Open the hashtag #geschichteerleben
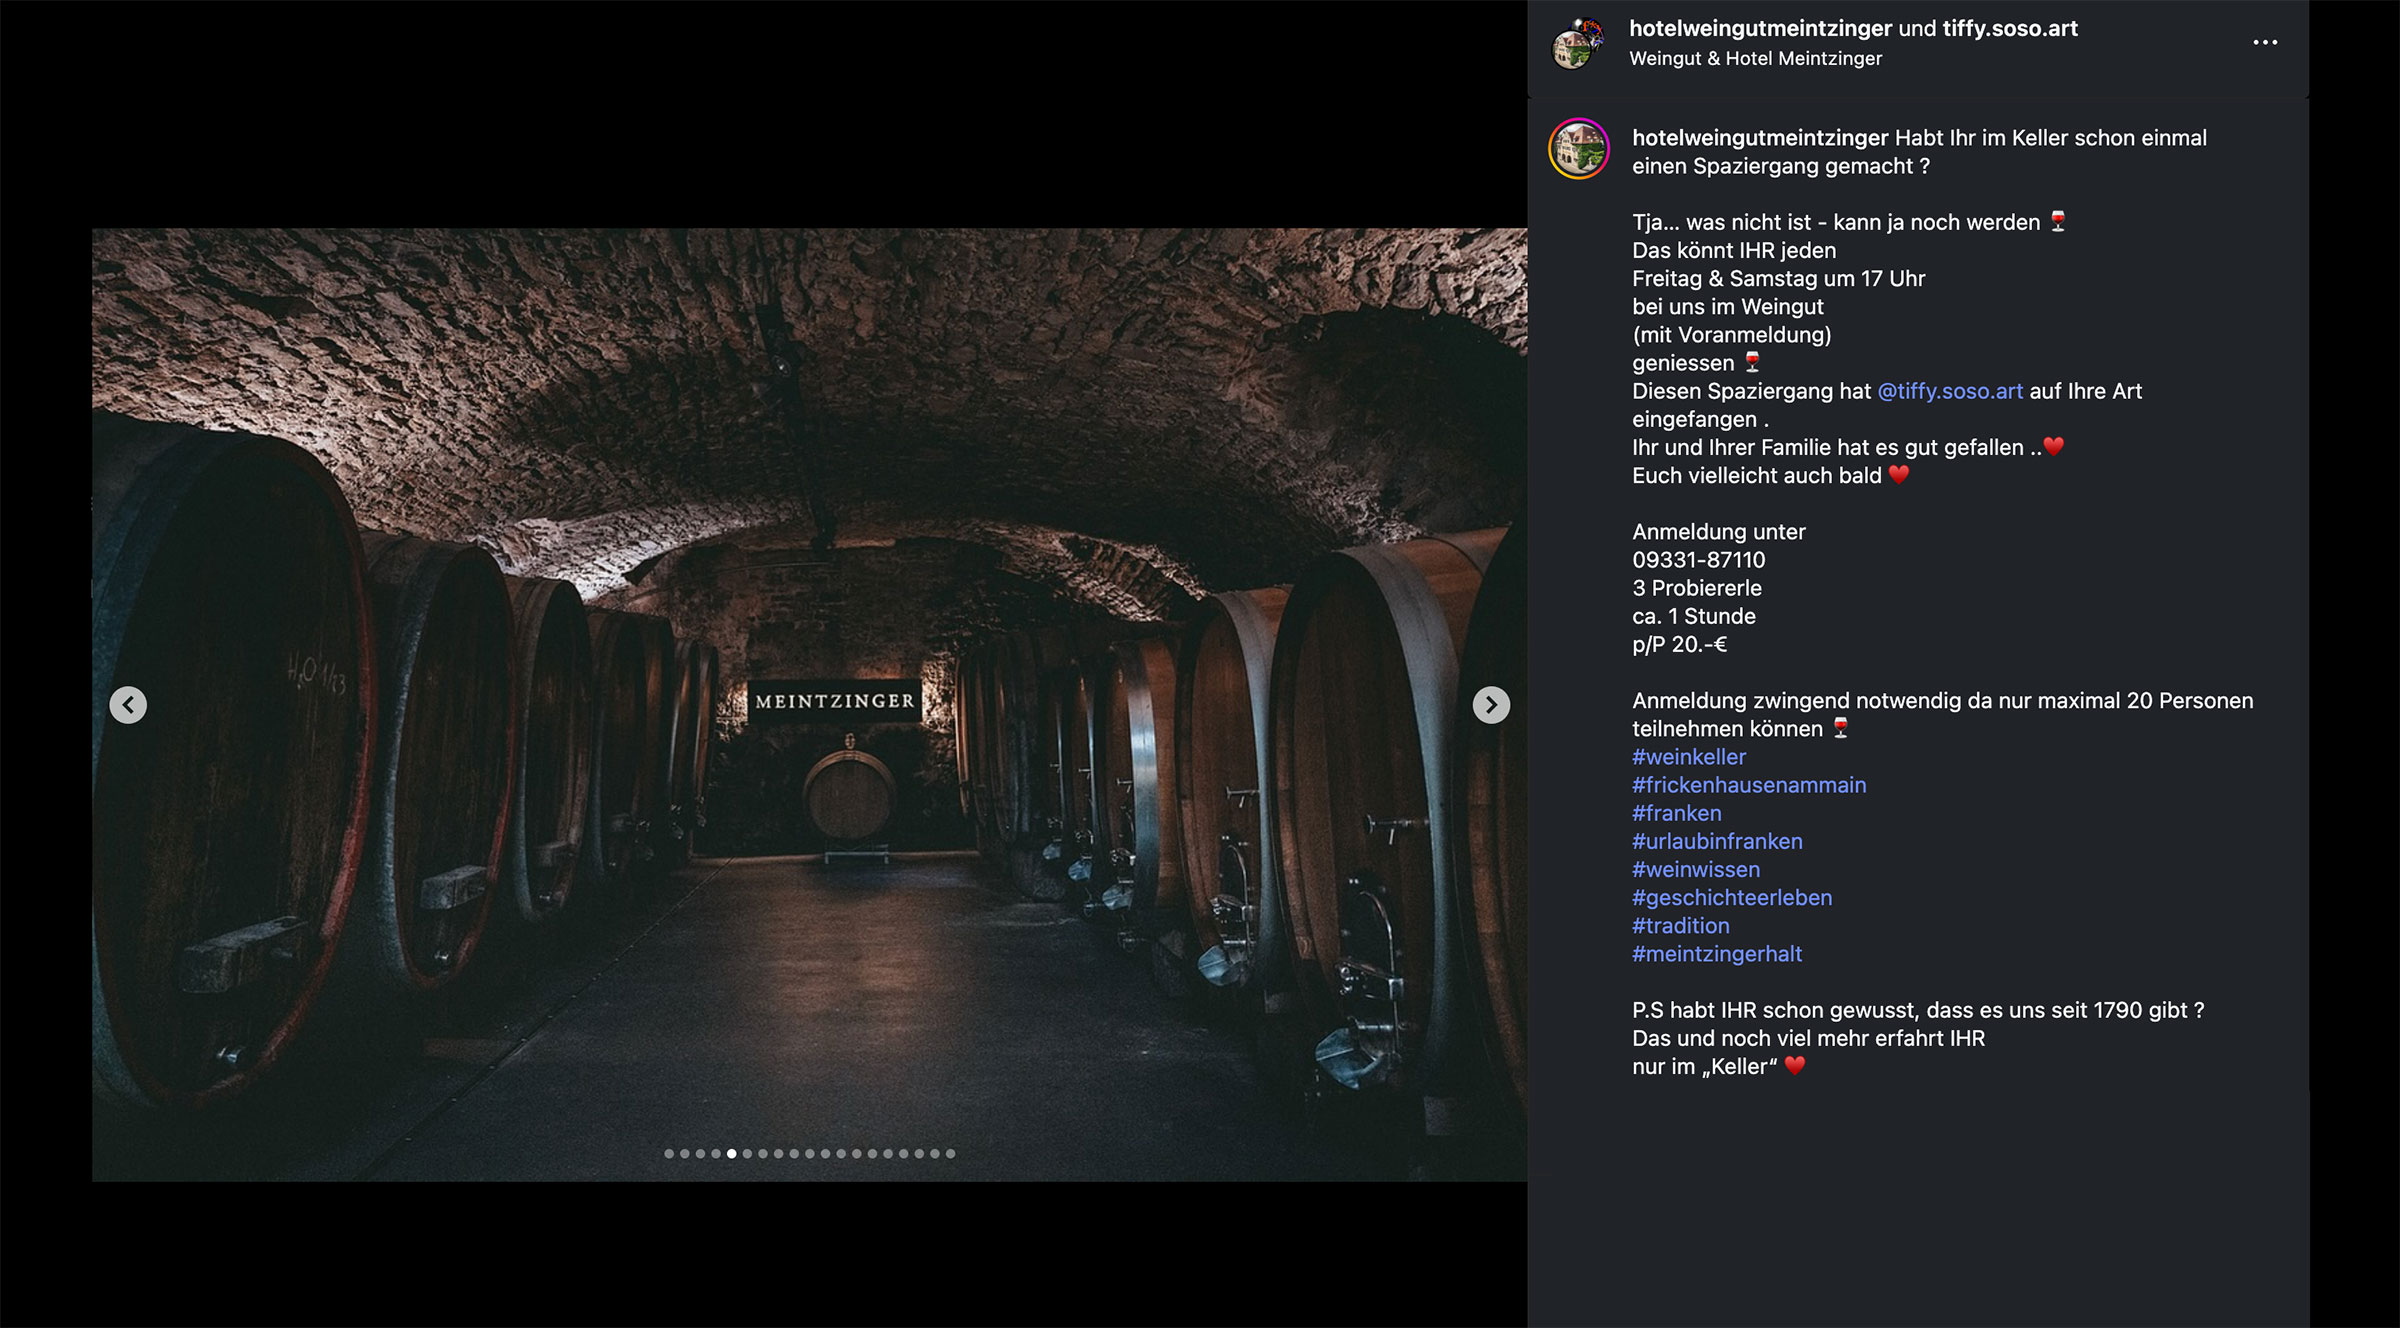2400x1328 pixels. point(1731,898)
